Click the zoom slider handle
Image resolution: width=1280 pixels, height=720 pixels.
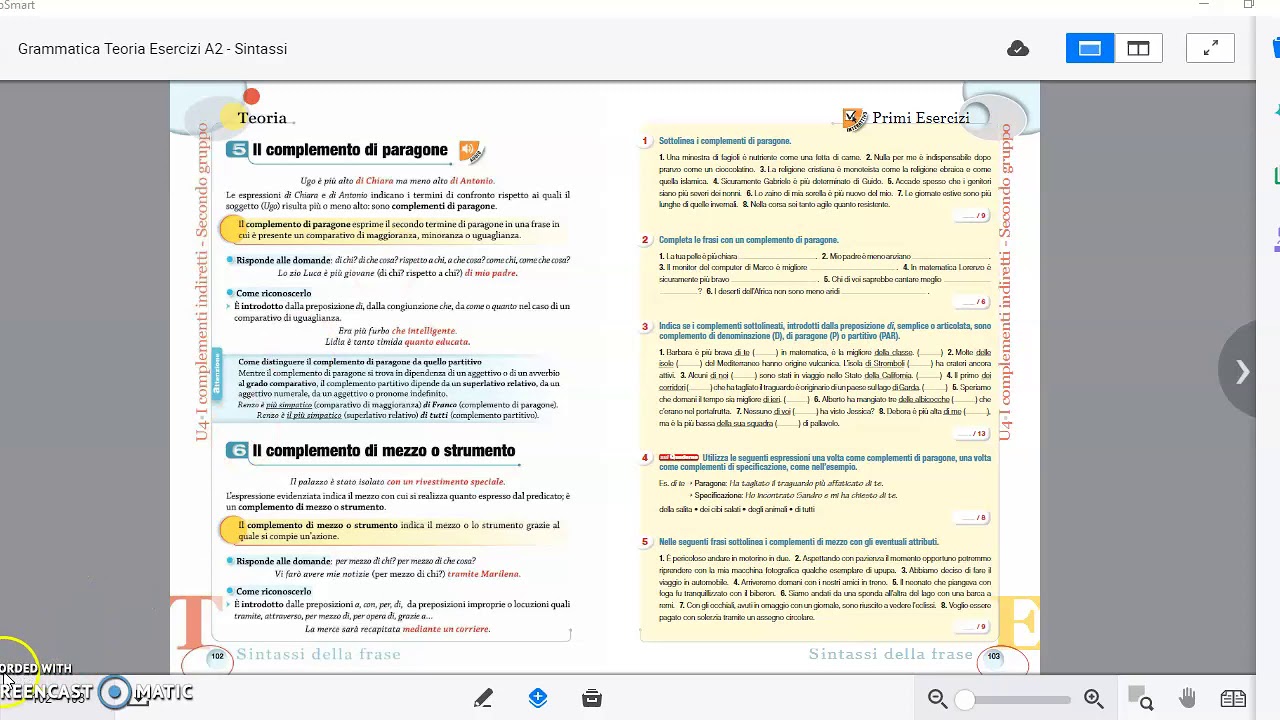click(965, 700)
